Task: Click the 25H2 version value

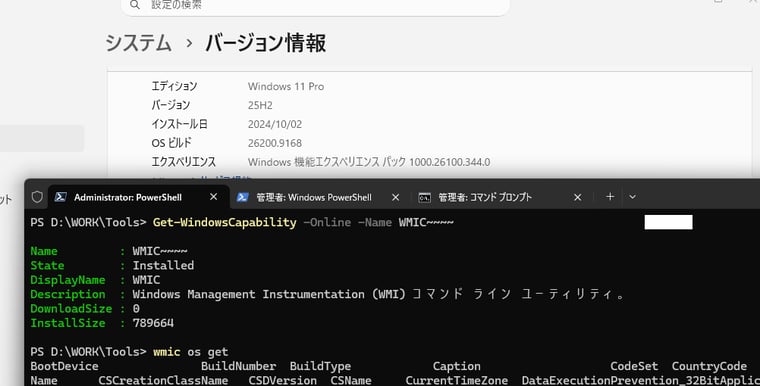Action: click(x=260, y=105)
